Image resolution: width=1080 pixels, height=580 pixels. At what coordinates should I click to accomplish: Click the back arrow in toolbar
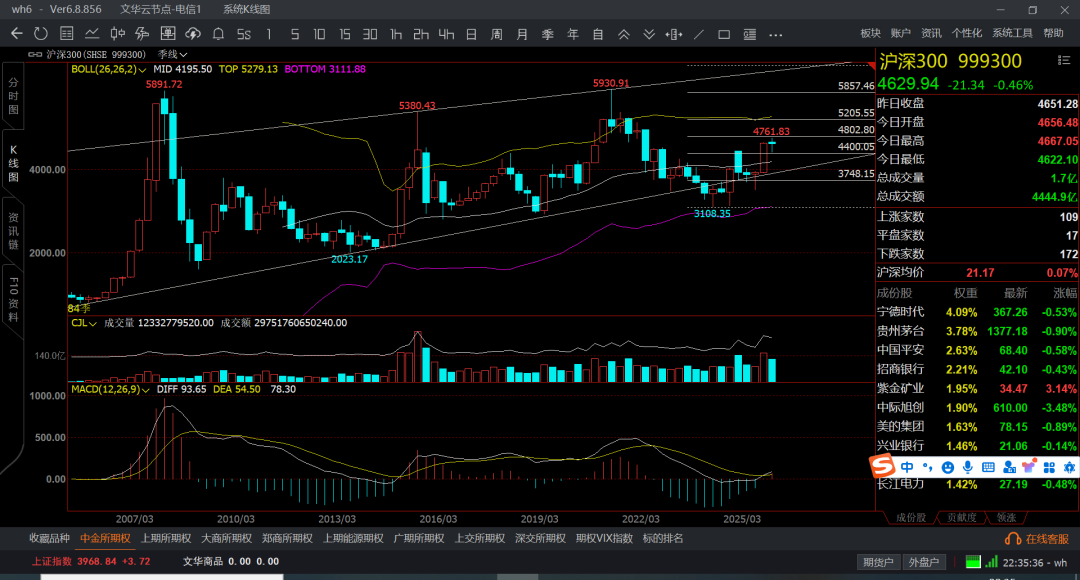pyautogui.click(x=16, y=34)
